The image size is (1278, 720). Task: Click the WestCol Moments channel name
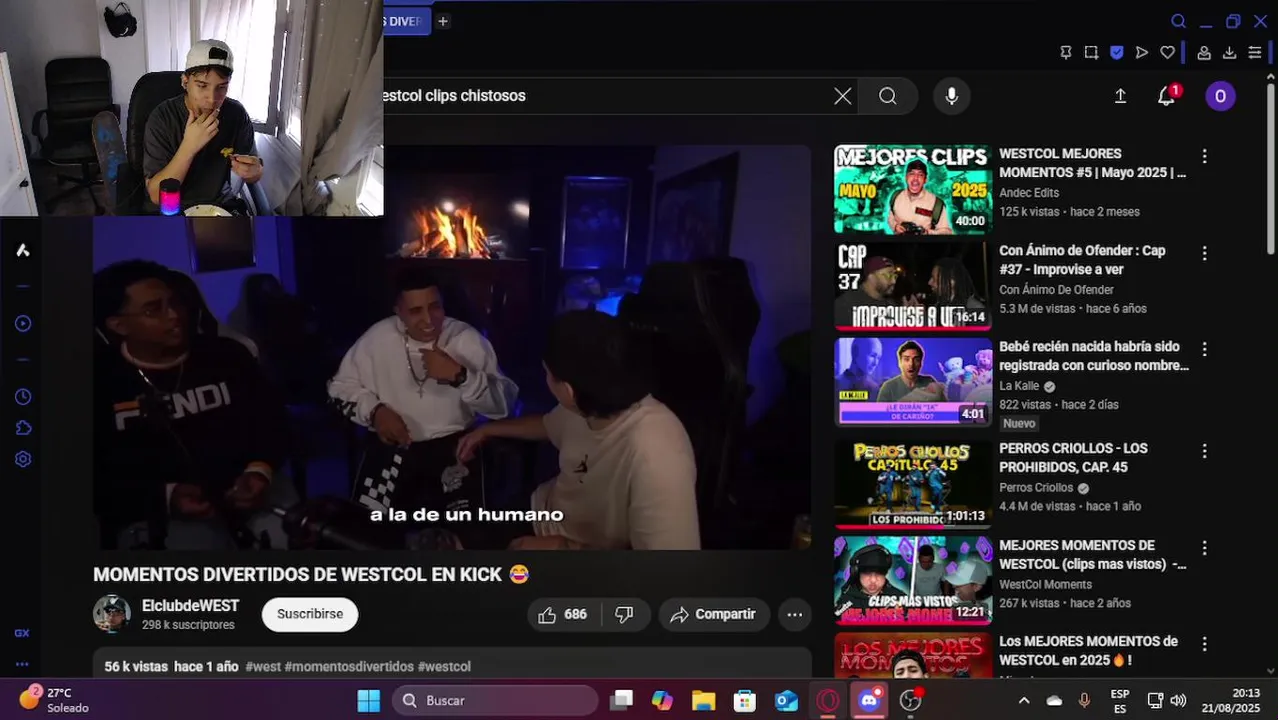click(x=1045, y=585)
